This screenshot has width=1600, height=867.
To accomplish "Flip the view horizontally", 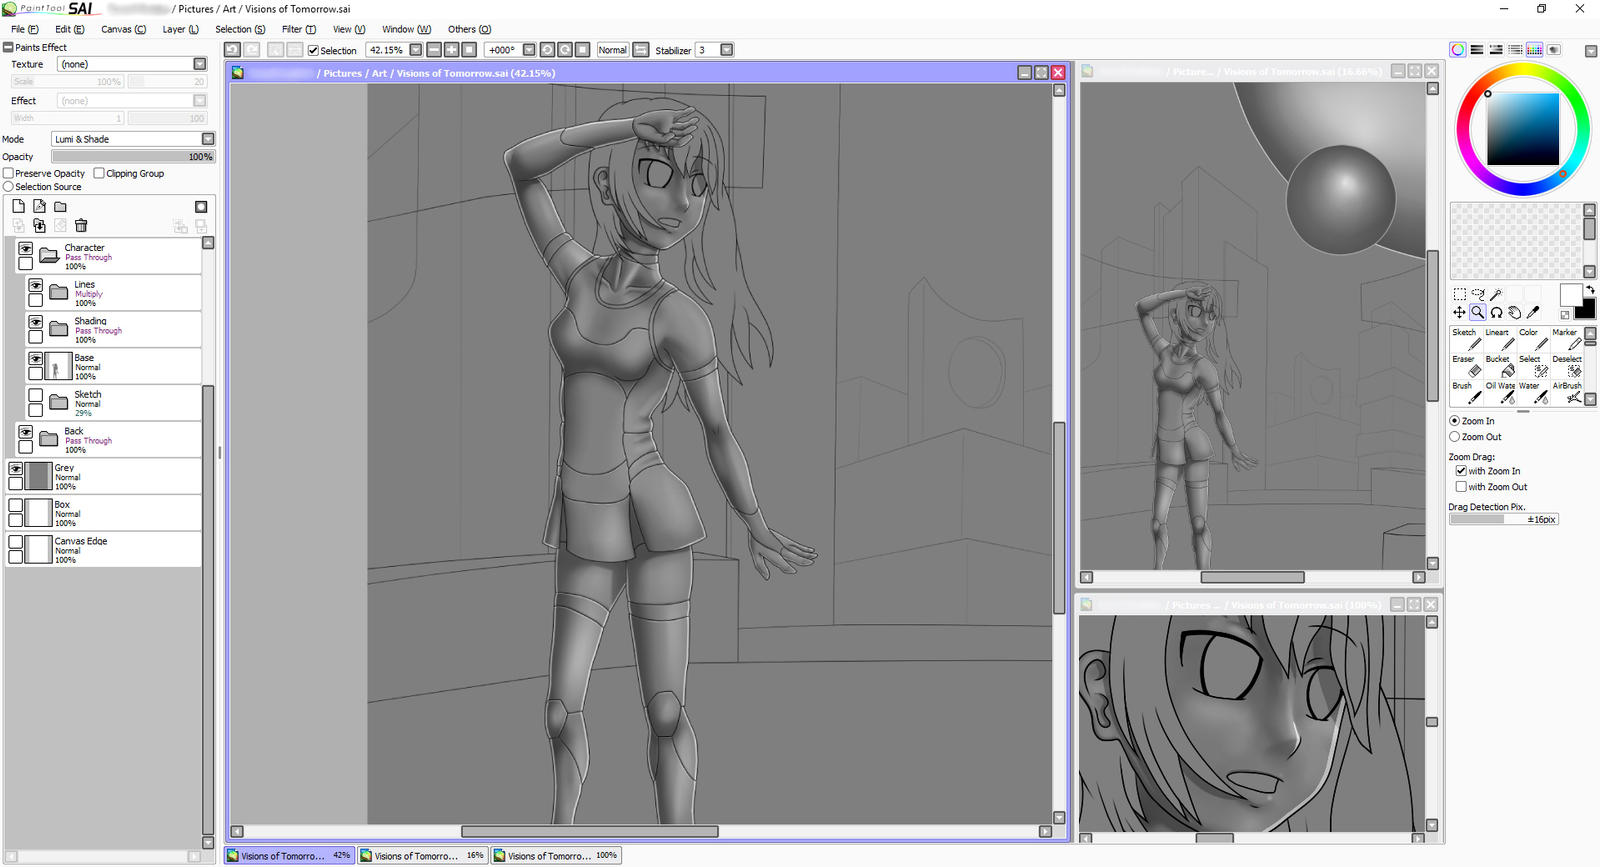I will tap(641, 49).
